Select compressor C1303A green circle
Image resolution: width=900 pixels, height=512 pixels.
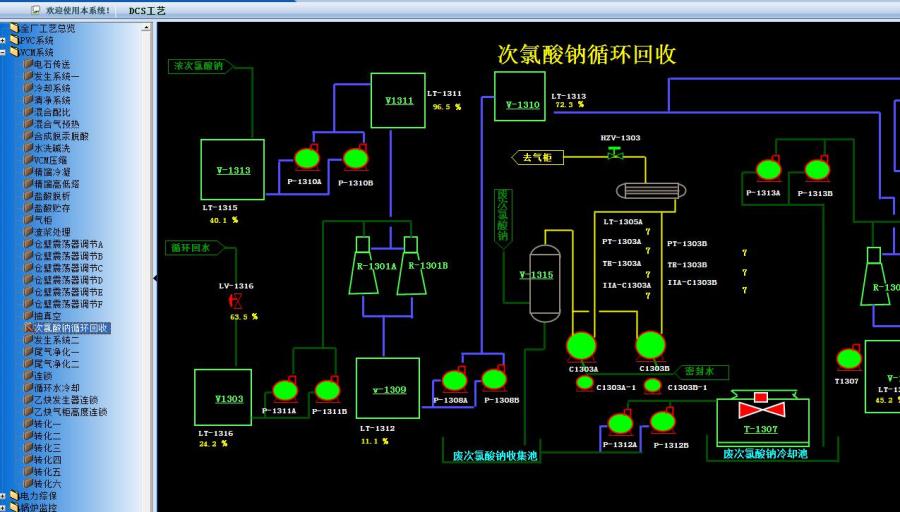581,346
